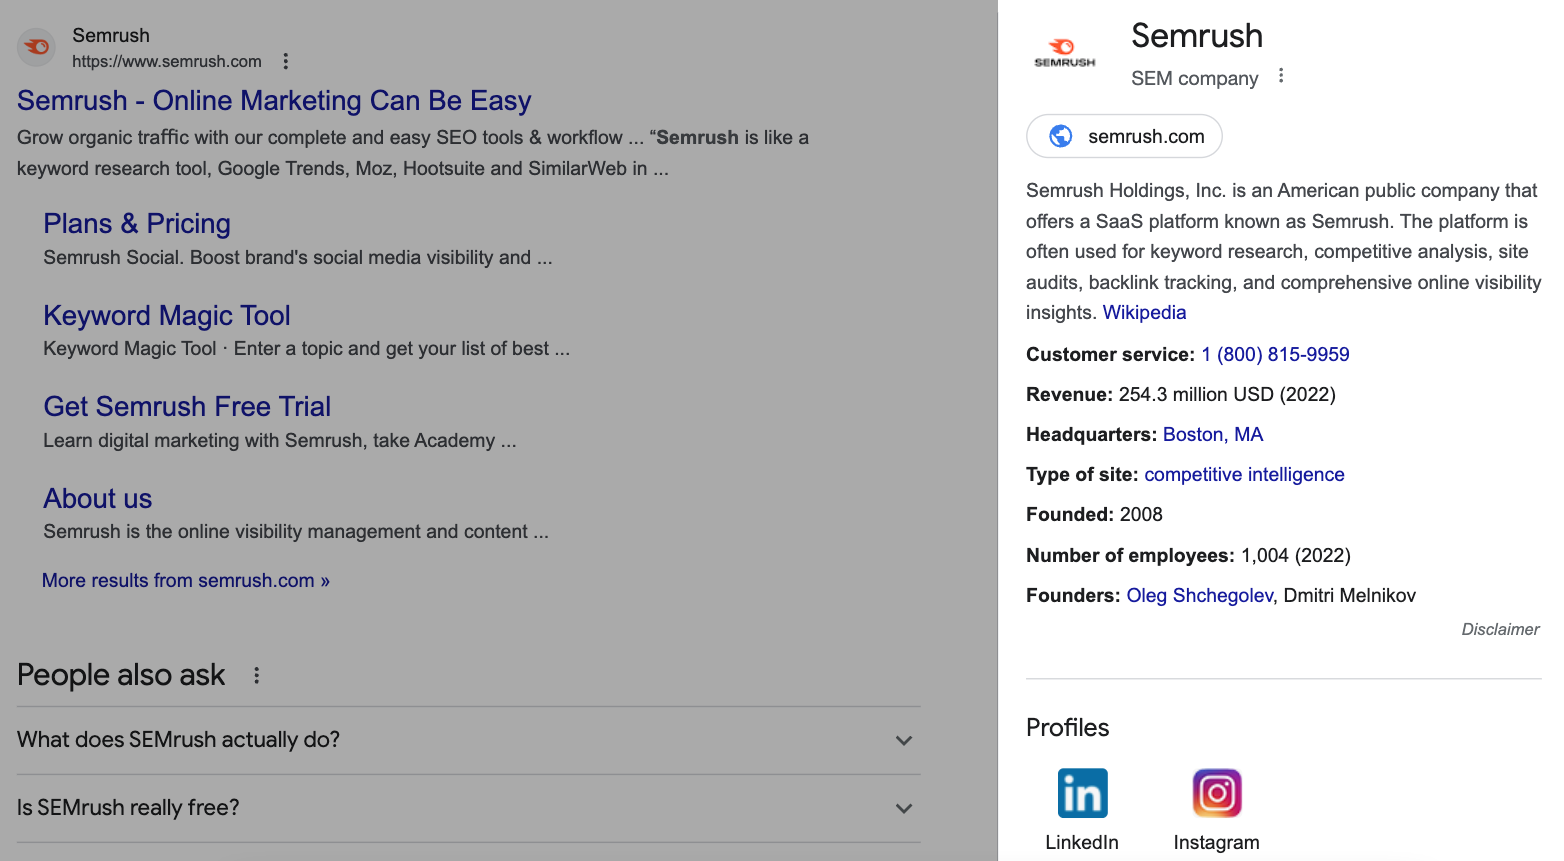Click the globe icon in the semrush.com button
This screenshot has width=1564, height=861.
coord(1060,136)
